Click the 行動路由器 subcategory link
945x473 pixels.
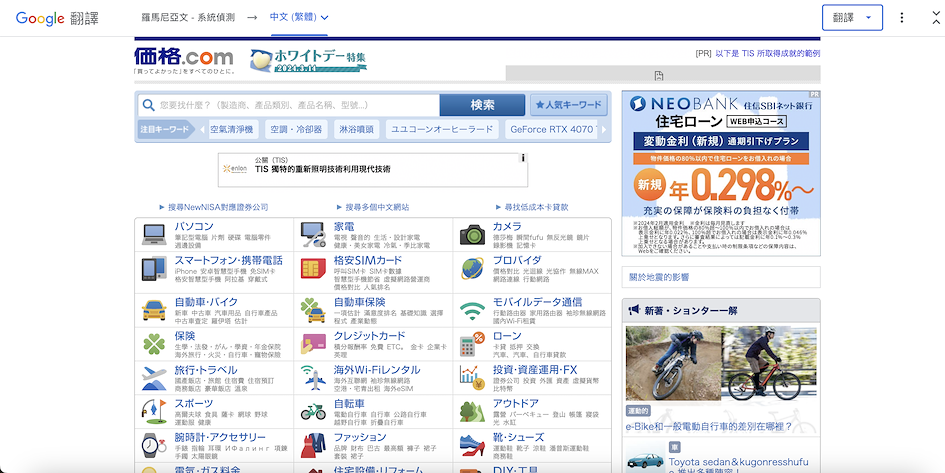coord(508,313)
